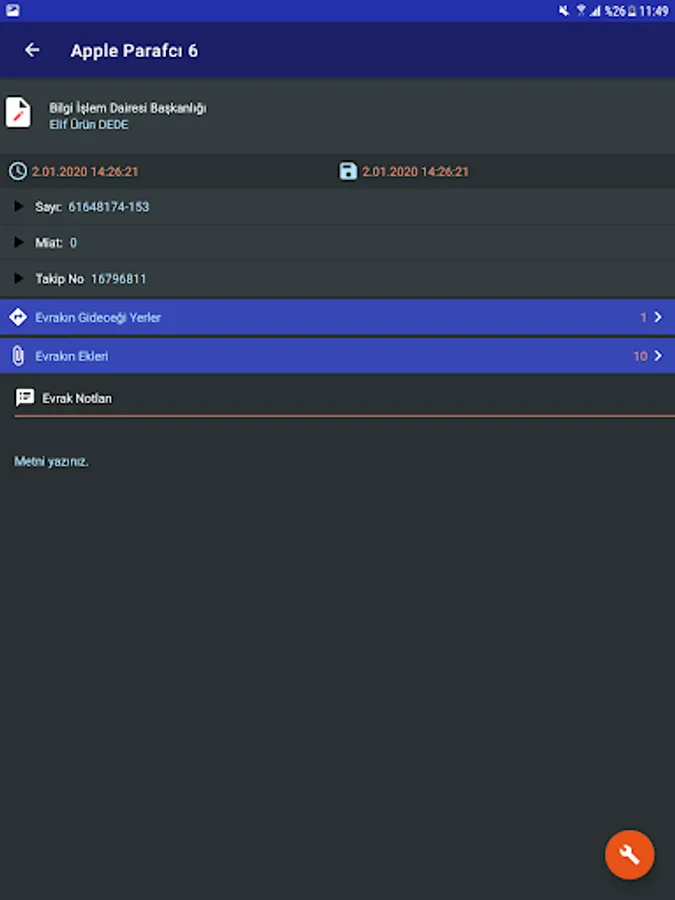Tap the orange wrench floating button
675x900 pixels.
(629, 855)
